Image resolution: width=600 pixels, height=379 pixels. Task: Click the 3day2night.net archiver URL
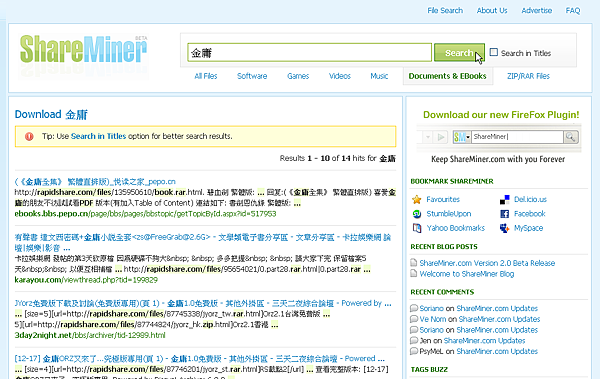click(90, 335)
